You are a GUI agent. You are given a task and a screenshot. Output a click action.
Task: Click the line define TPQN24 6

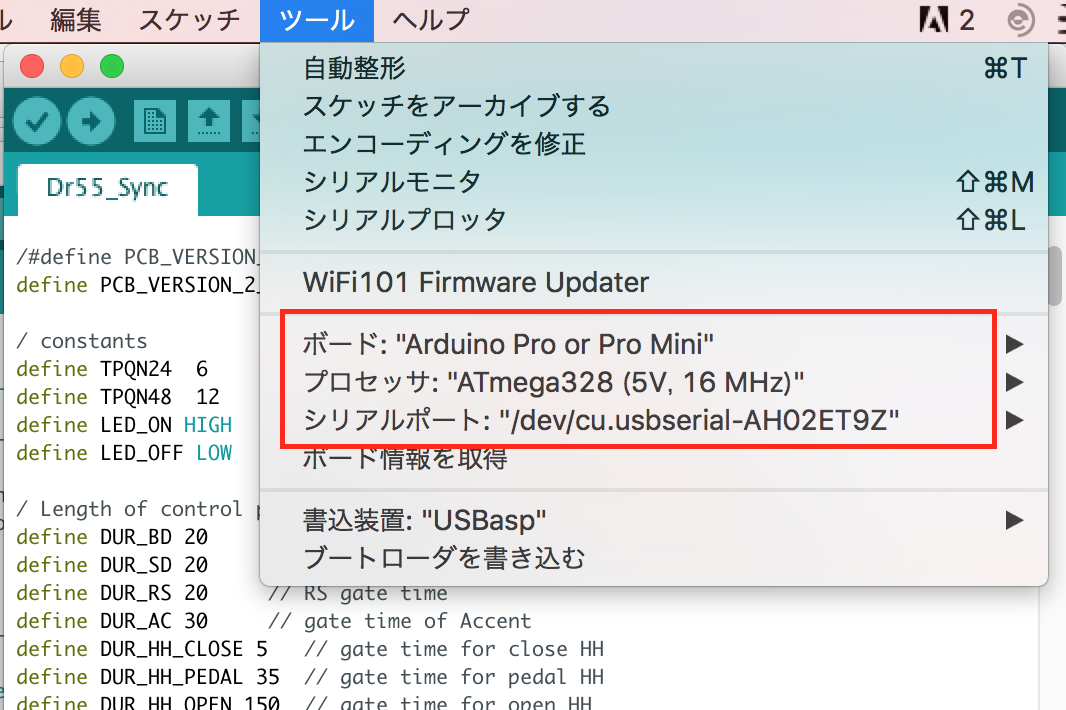coord(112,369)
